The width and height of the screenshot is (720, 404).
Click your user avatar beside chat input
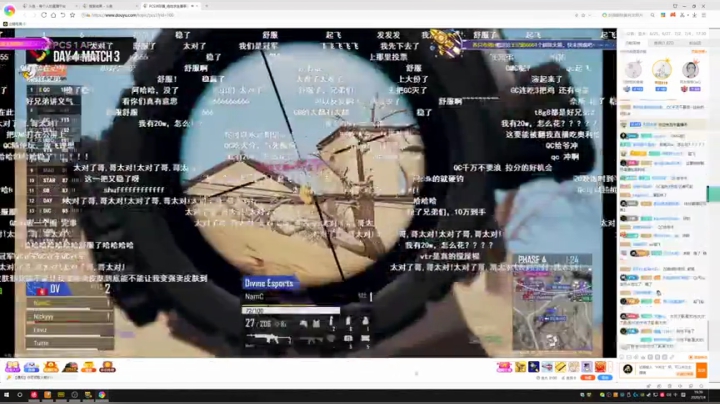tap(628, 369)
